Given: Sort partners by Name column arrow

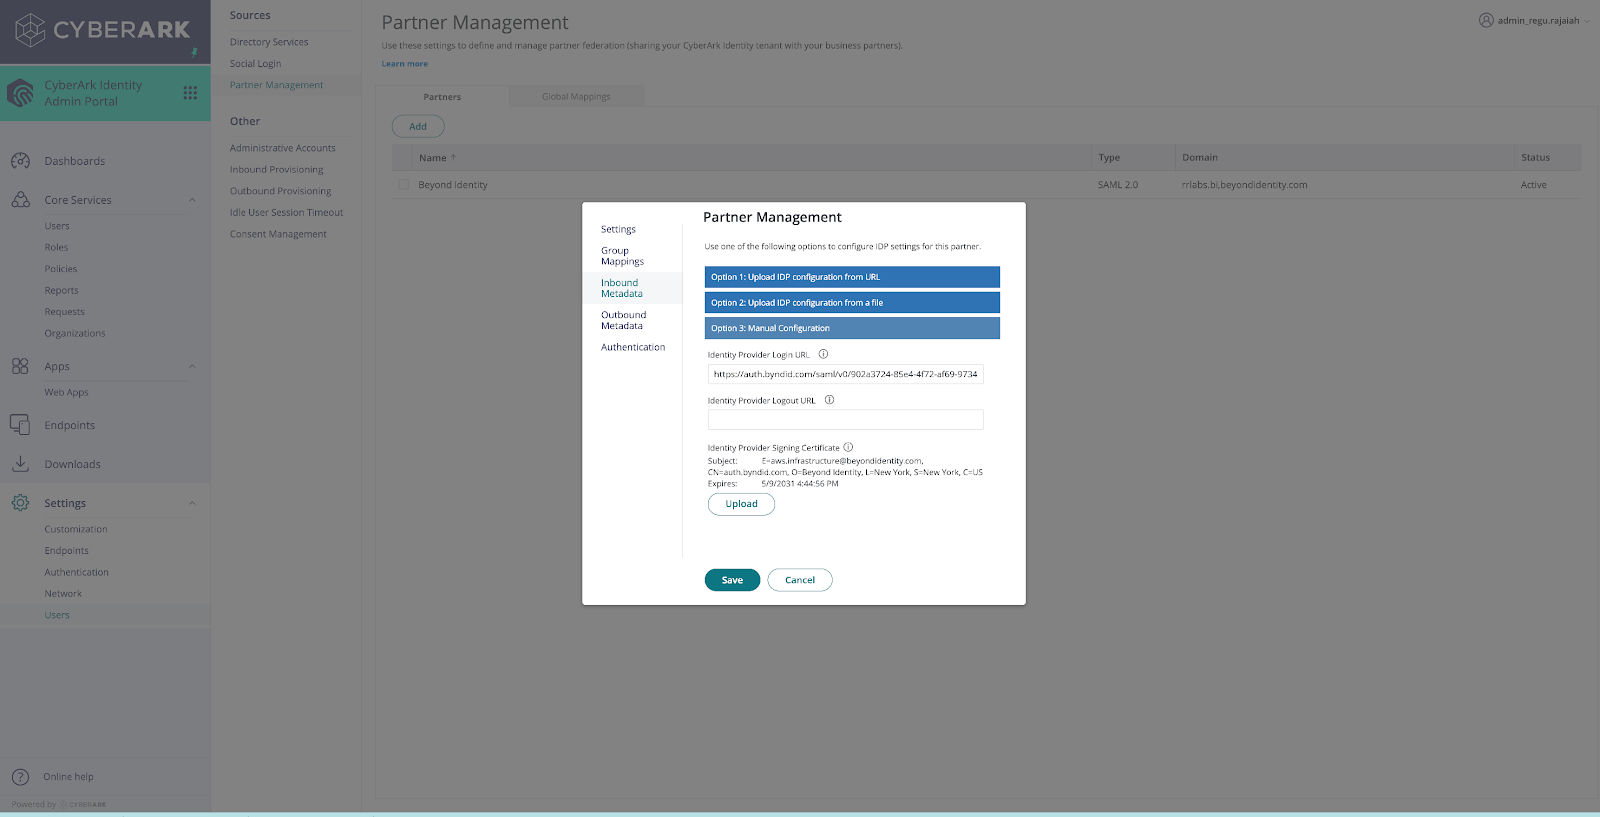Looking at the screenshot, I should (453, 157).
